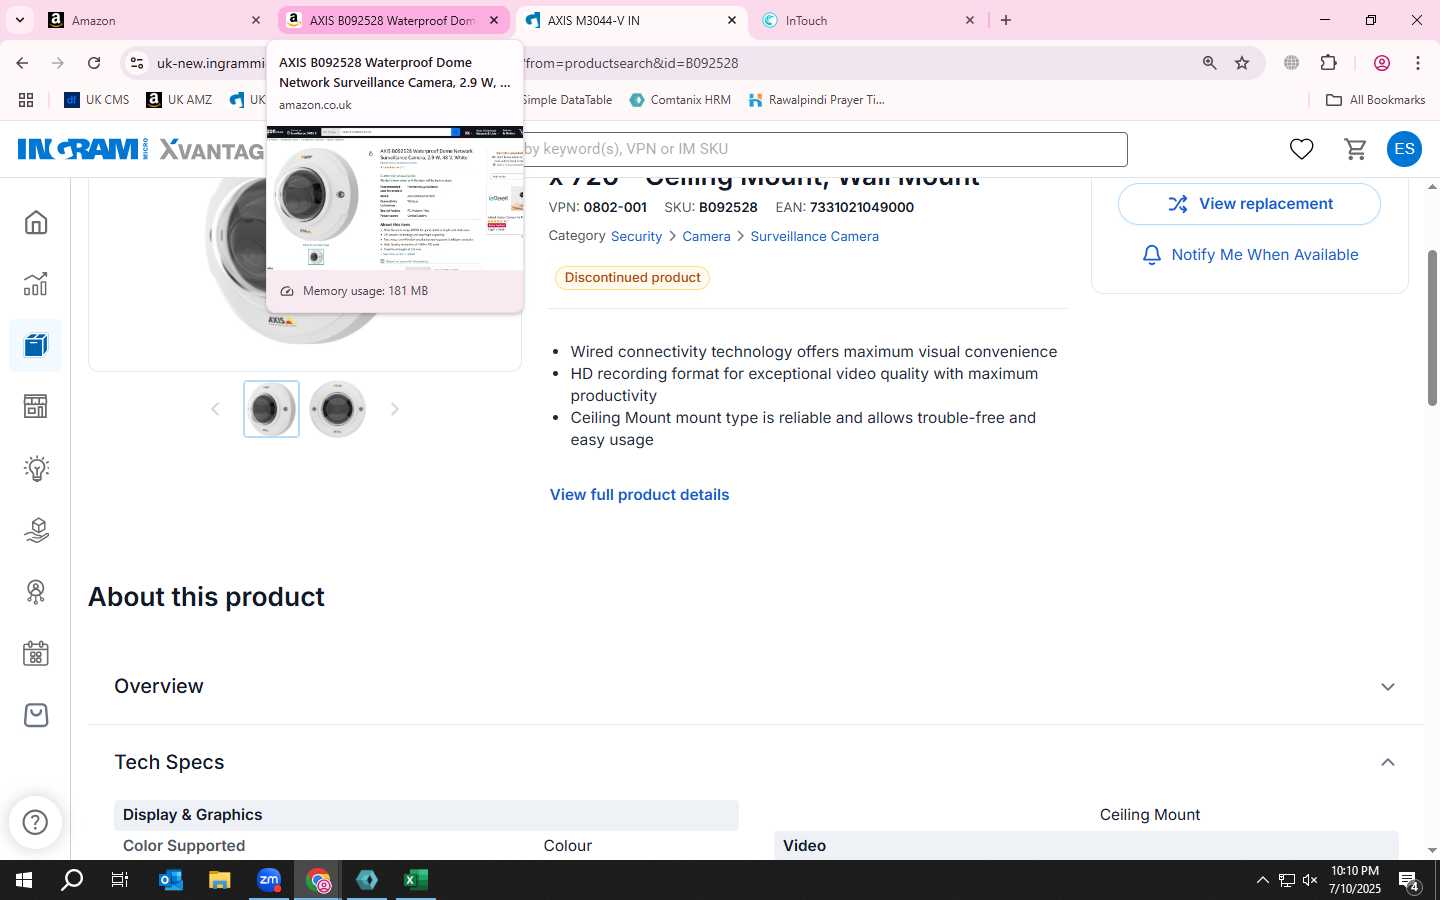Viewport: 1440px width, 900px height.
Task: Open the help question mark button
Action: pyautogui.click(x=35, y=822)
